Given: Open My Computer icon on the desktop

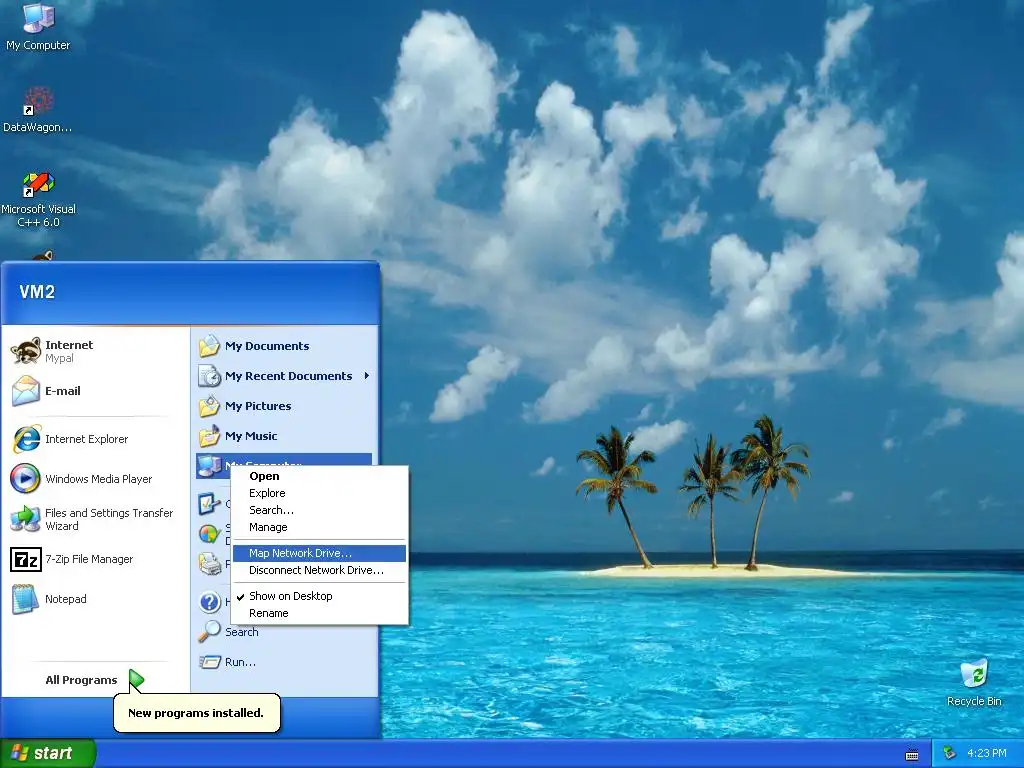Looking at the screenshot, I should tap(38, 27).
